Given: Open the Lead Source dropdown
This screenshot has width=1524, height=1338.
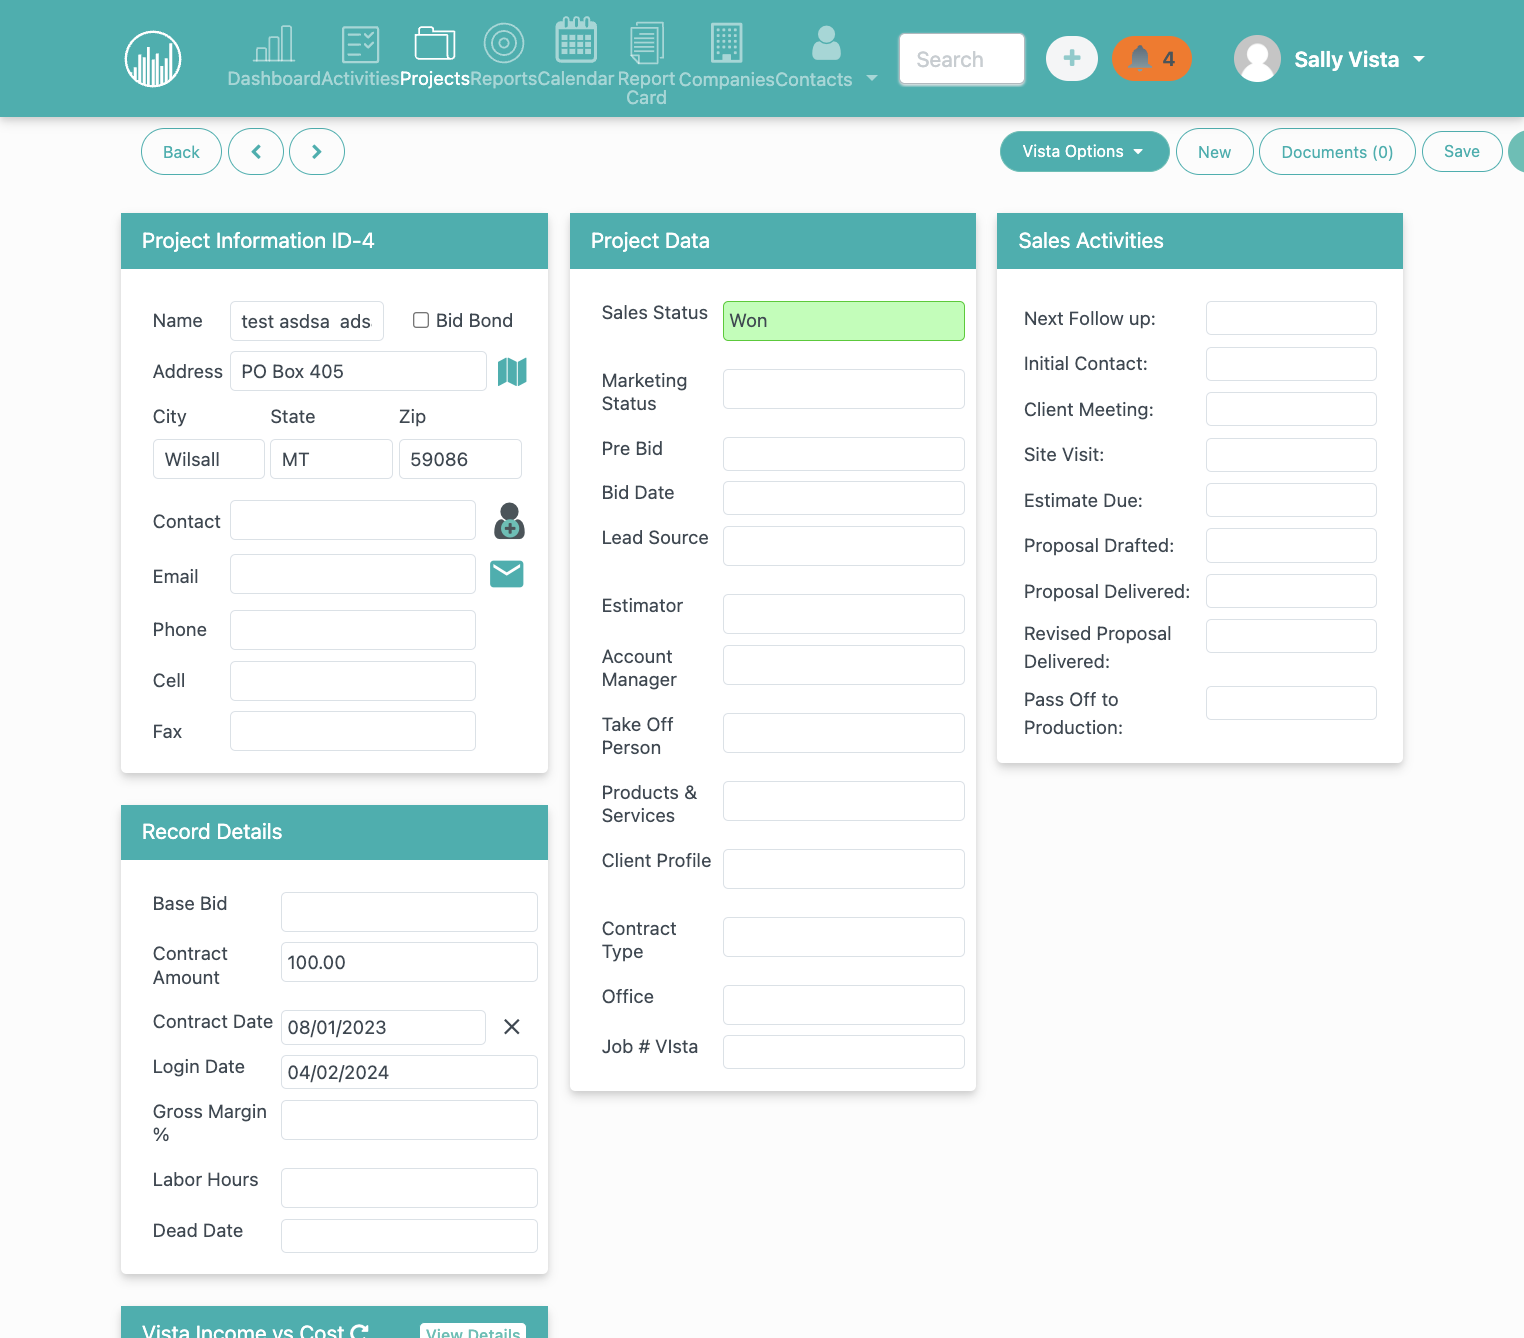Looking at the screenshot, I should coord(844,546).
